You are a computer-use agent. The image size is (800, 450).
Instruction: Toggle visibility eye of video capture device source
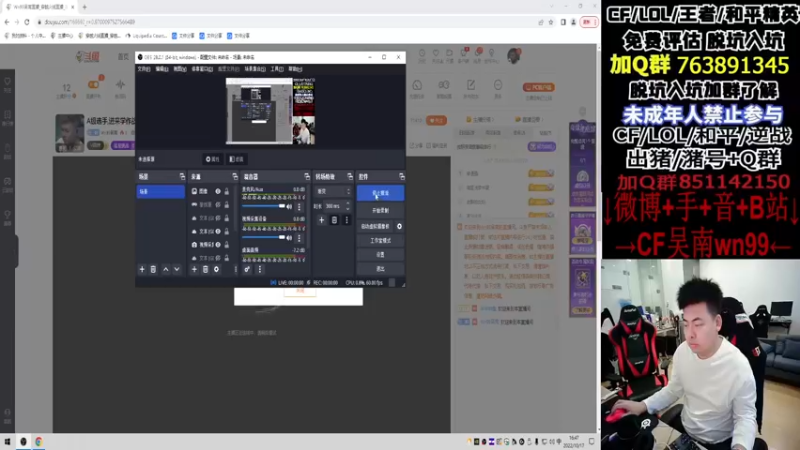(218, 244)
